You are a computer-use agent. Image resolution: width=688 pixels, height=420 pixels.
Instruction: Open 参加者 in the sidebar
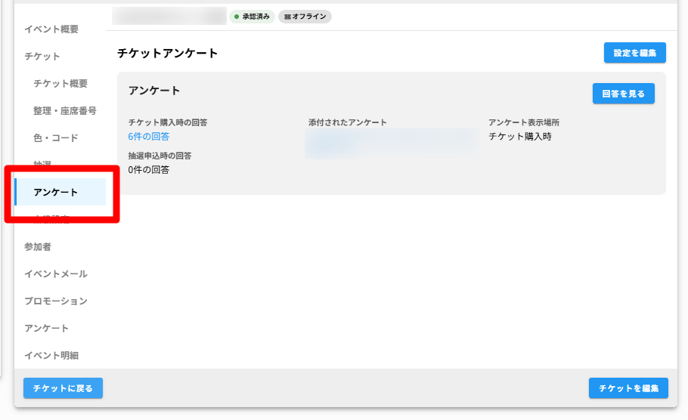pyautogui.click(x=38, y=247)
